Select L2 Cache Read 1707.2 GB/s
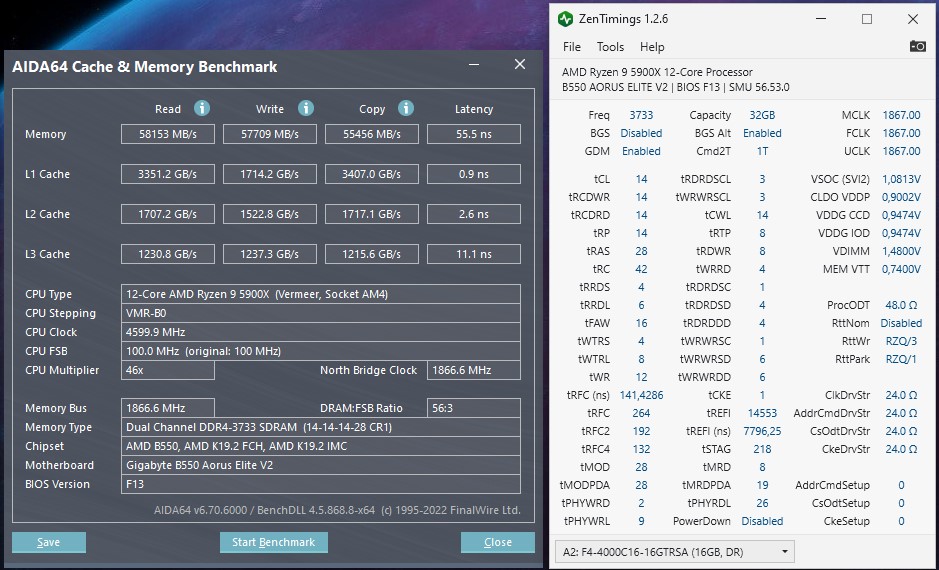The height and width of the screenshot is (570, 939). pos(168,214)
